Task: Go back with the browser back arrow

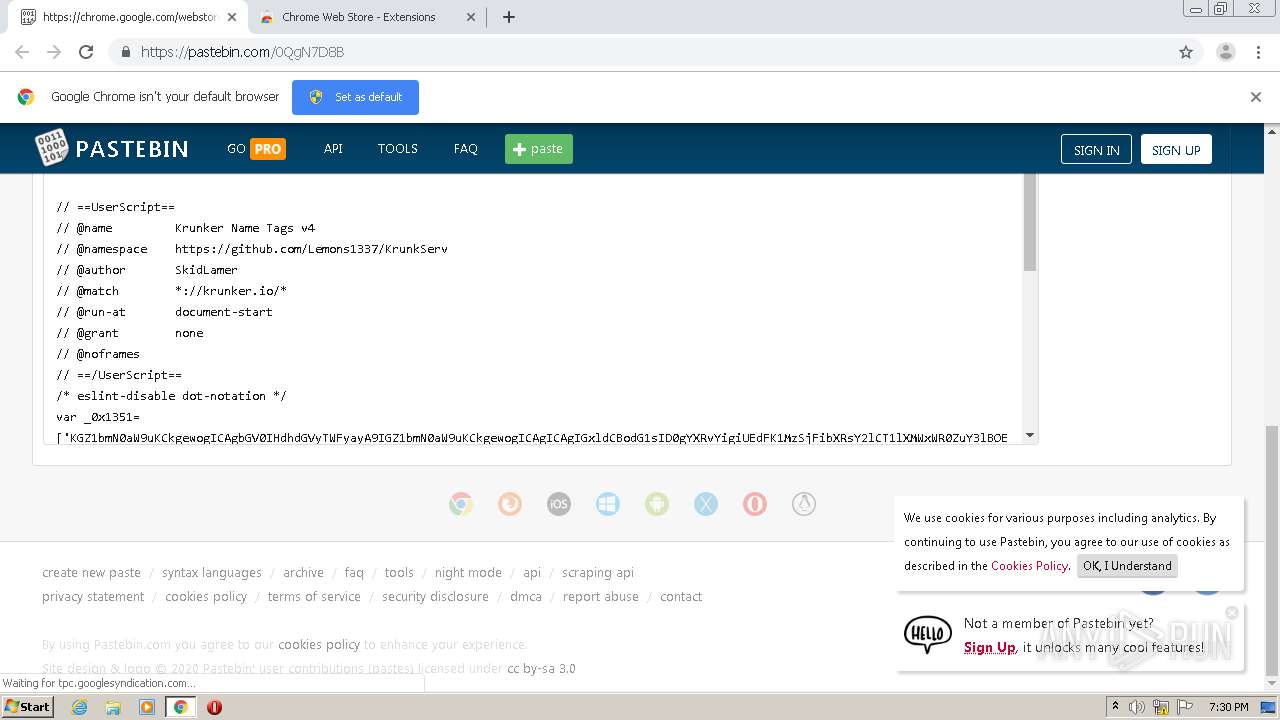Action: pos(22,52)
